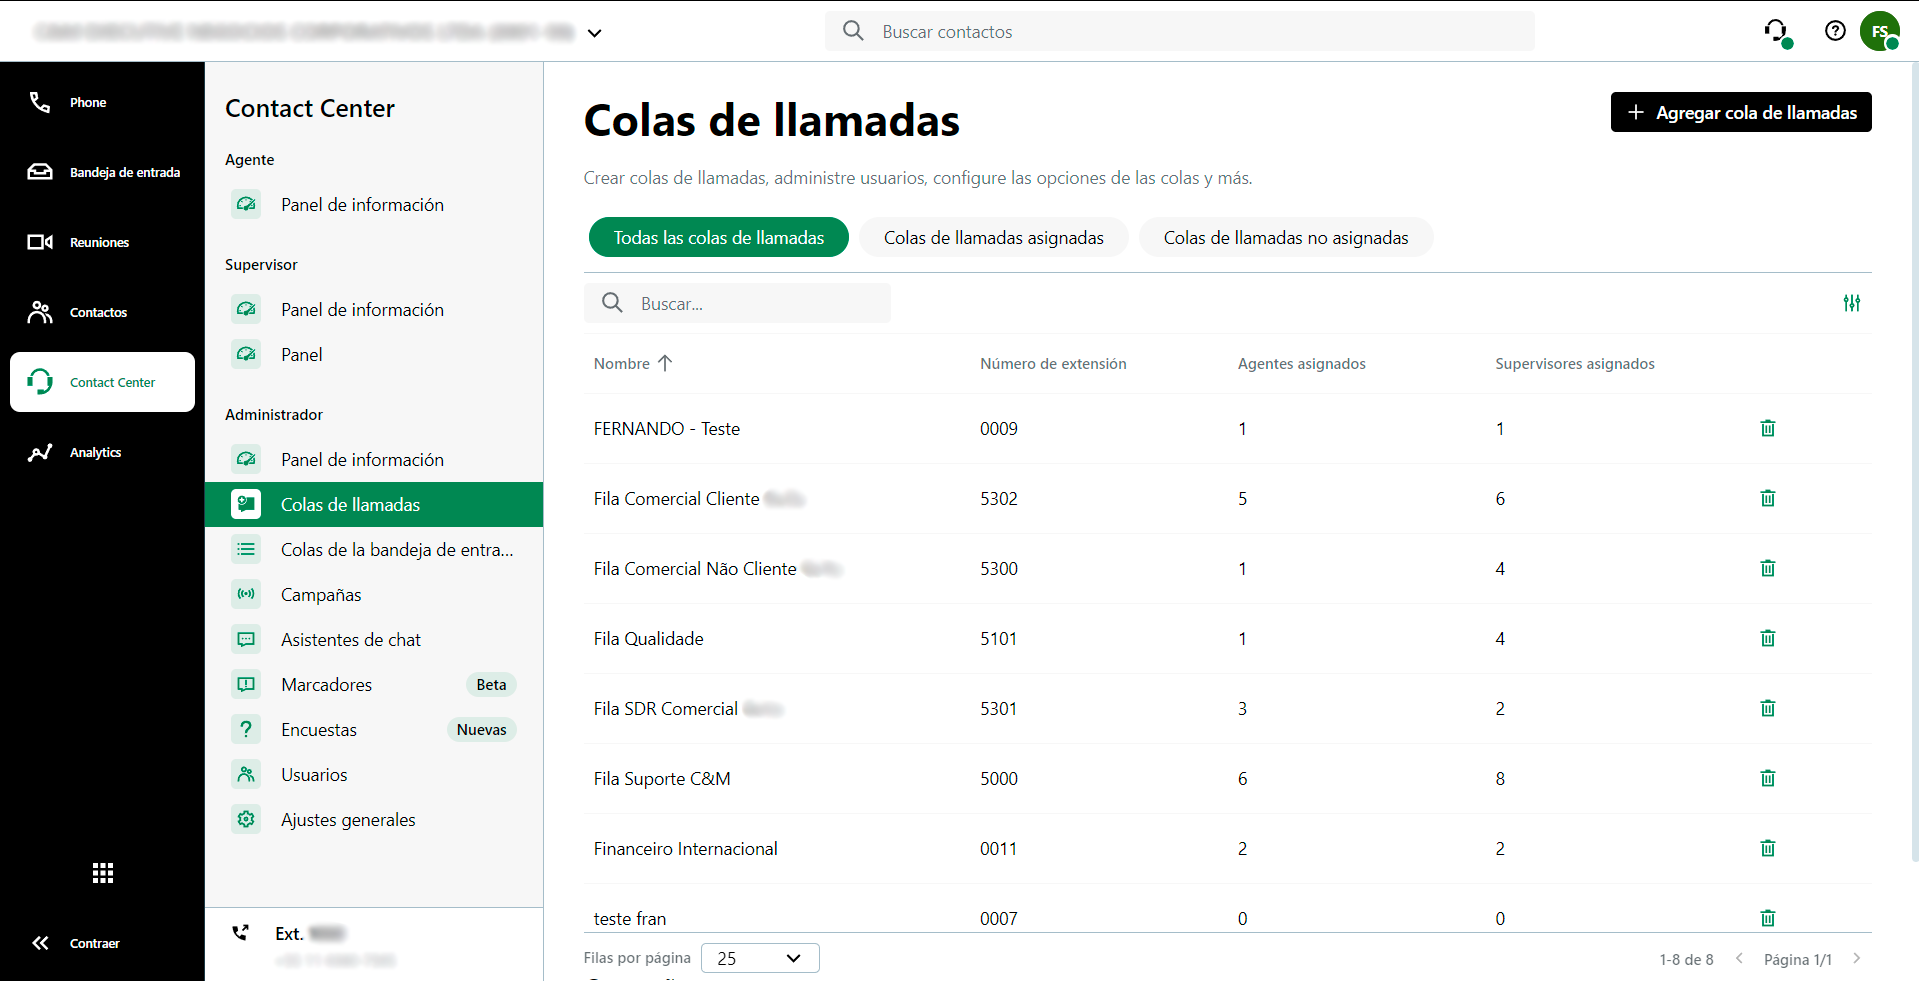Open the apps grid launcher icon
Image resolution: width=1919 pixels, height=981 pixels.
pos(102,873)
